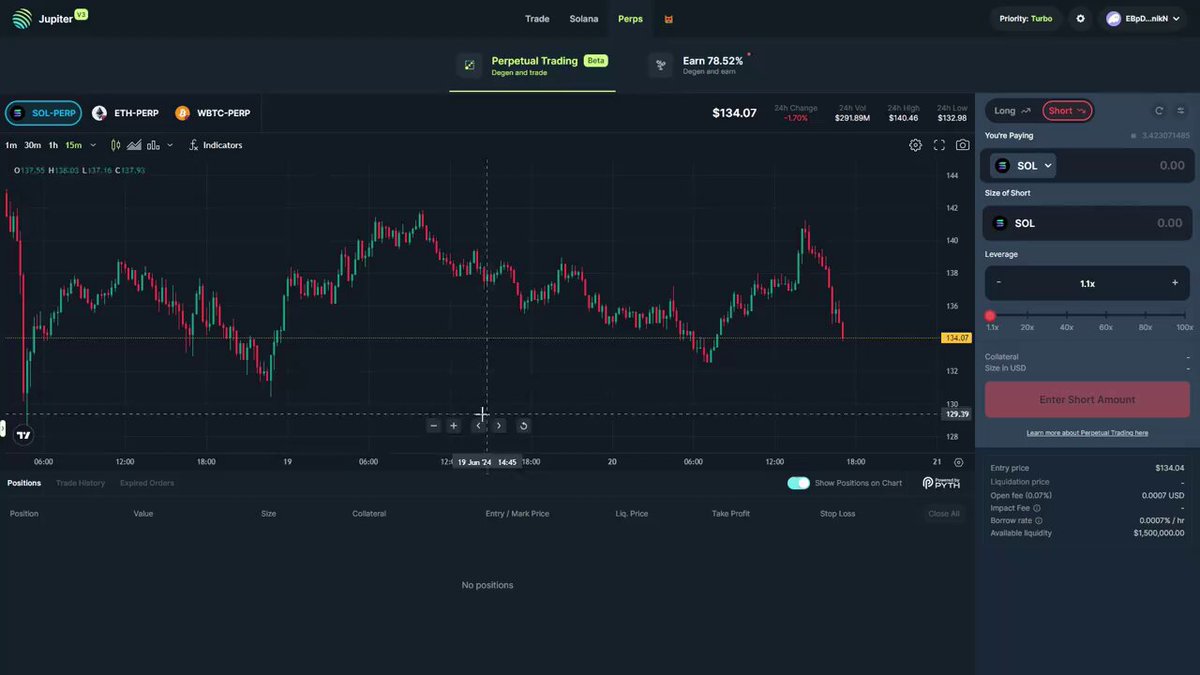The height and width of the screenshot is (675, 1200).
Task: Open Indicators menu
Action: (x=215, y=145)
